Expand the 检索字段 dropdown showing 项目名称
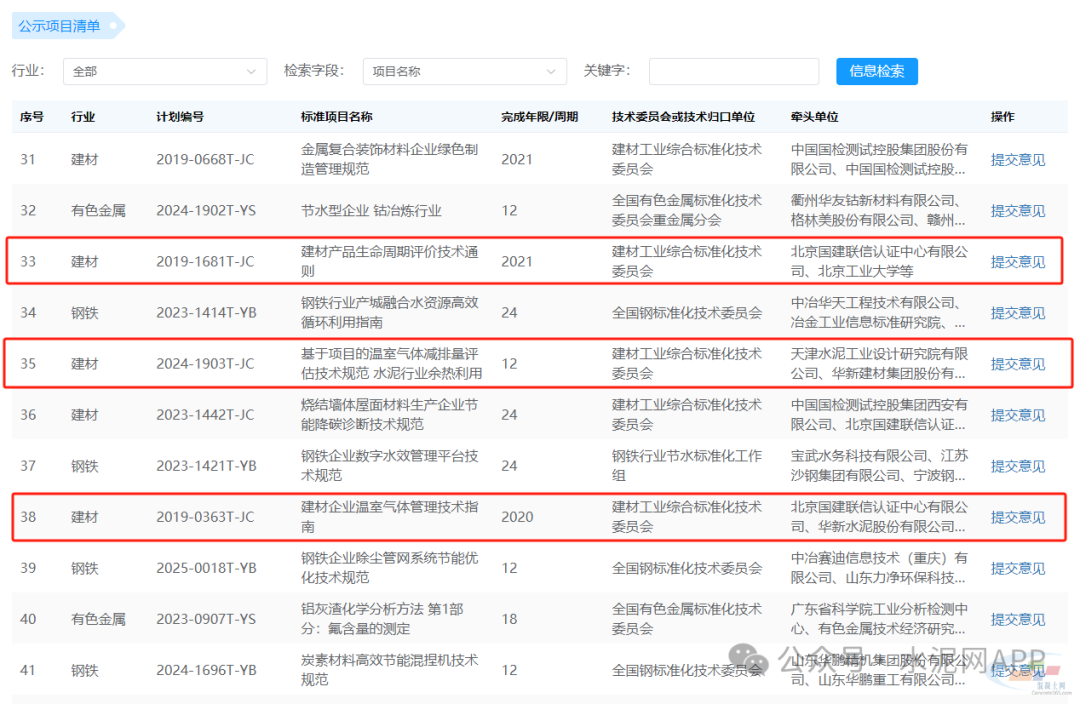 tap(464, 72)
